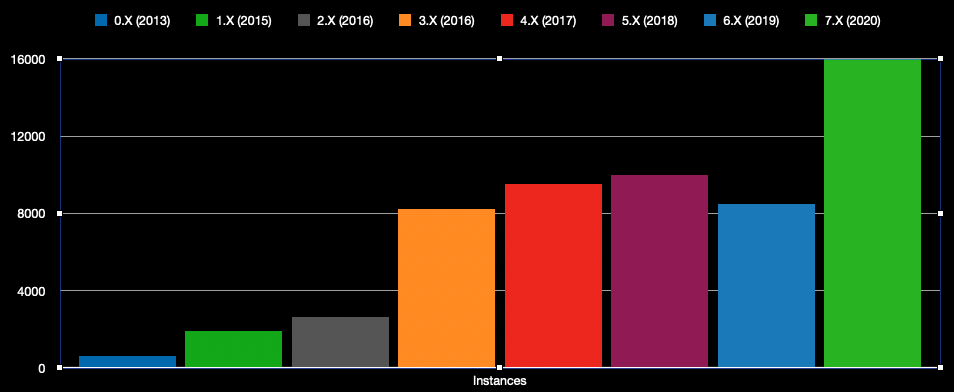
Task: Select the short blue 0.X bar
Action: coord(127,362)
